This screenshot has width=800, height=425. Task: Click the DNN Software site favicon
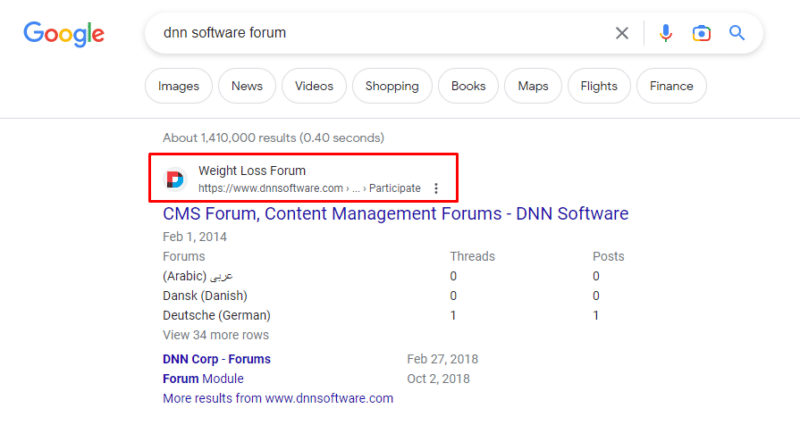(x=175, y=179)
